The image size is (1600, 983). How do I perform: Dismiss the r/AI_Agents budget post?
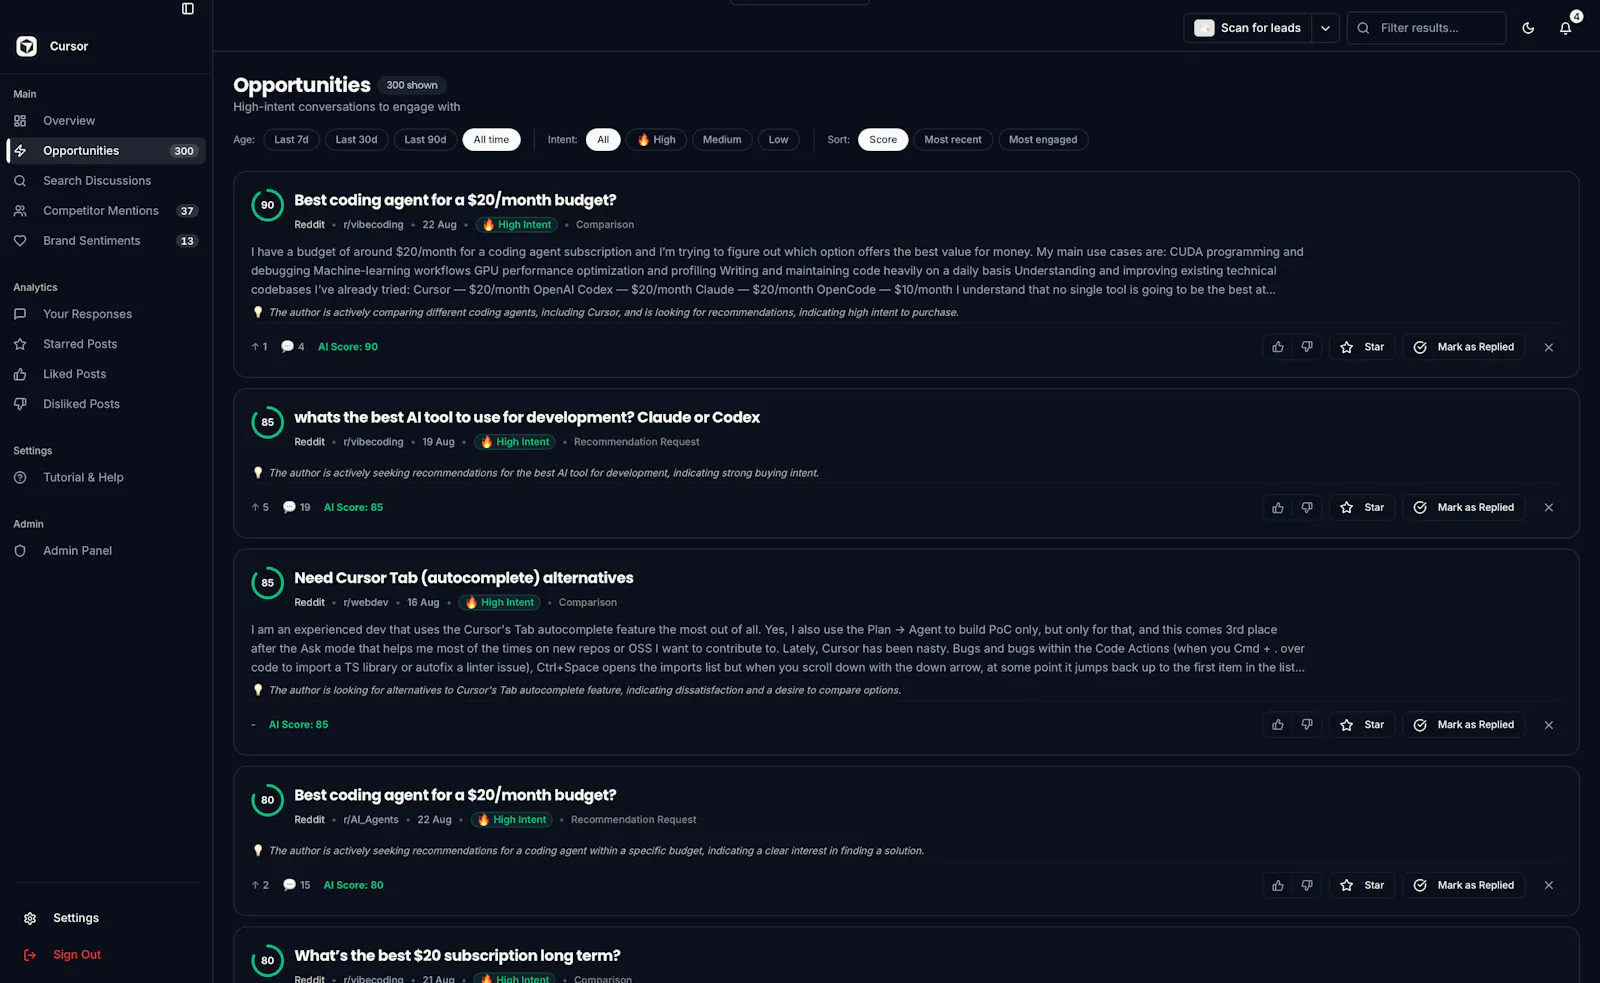coord(1549,886)
